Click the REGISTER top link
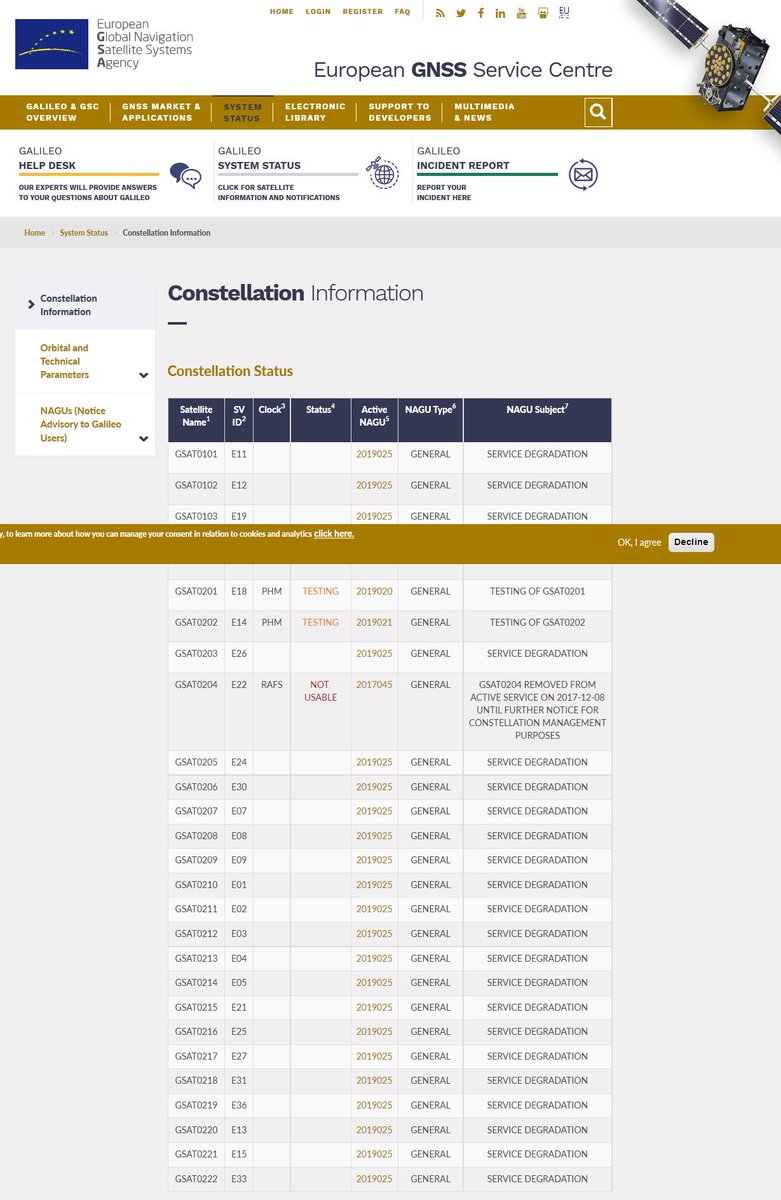 (362, 12)
